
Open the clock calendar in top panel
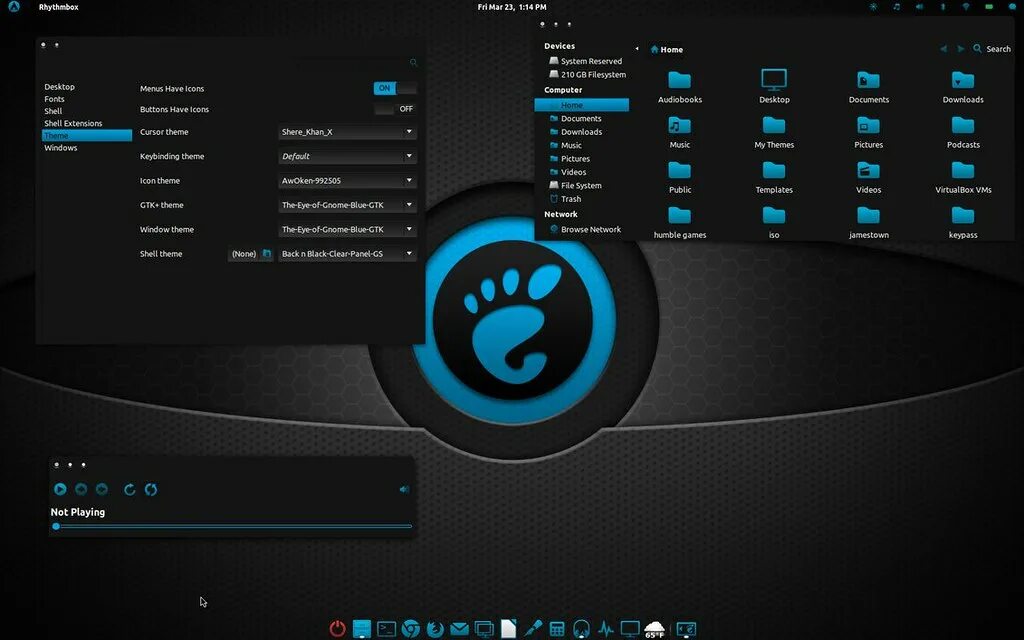[512, 7]
